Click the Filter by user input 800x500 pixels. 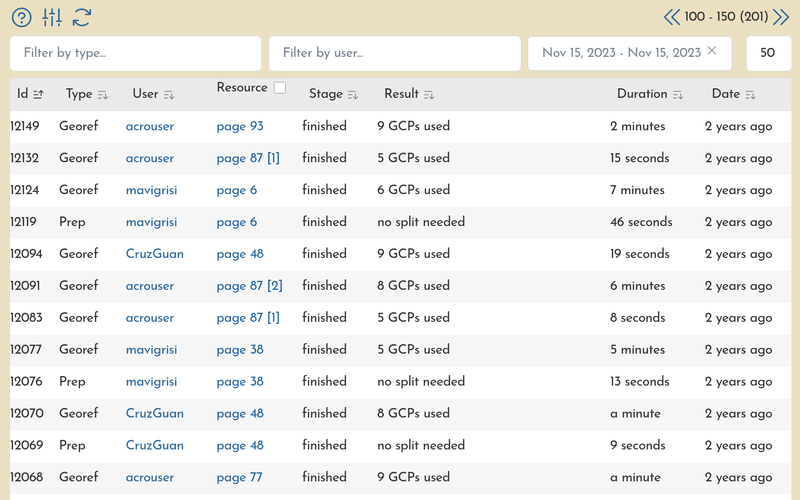[x=394, y=53]
